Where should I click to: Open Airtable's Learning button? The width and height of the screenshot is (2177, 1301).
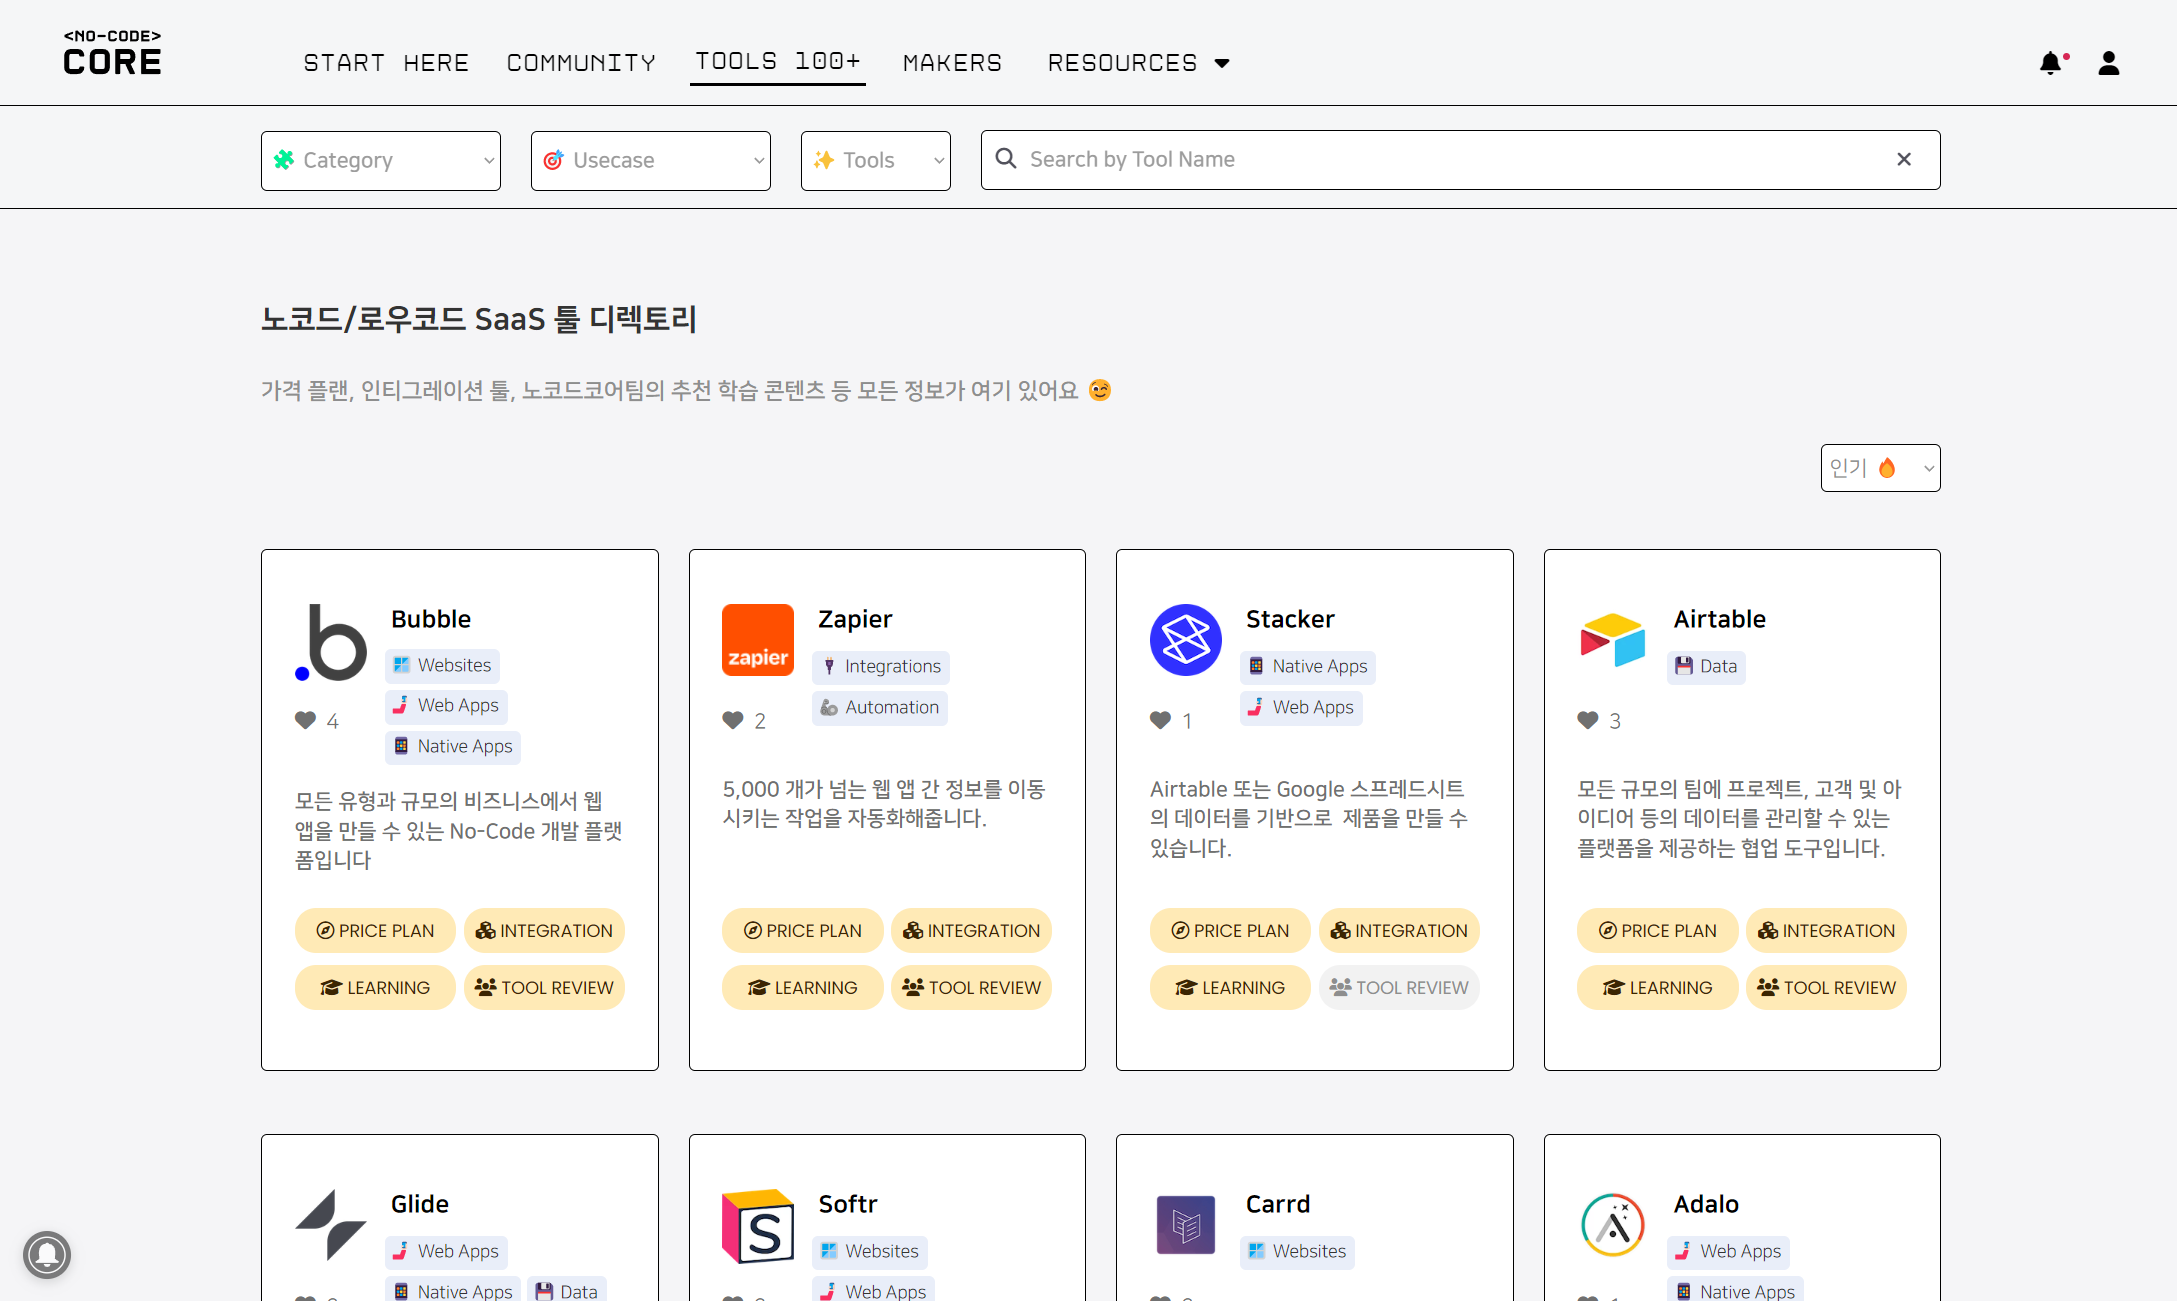pyautogui.click(x=1657, y=987)
